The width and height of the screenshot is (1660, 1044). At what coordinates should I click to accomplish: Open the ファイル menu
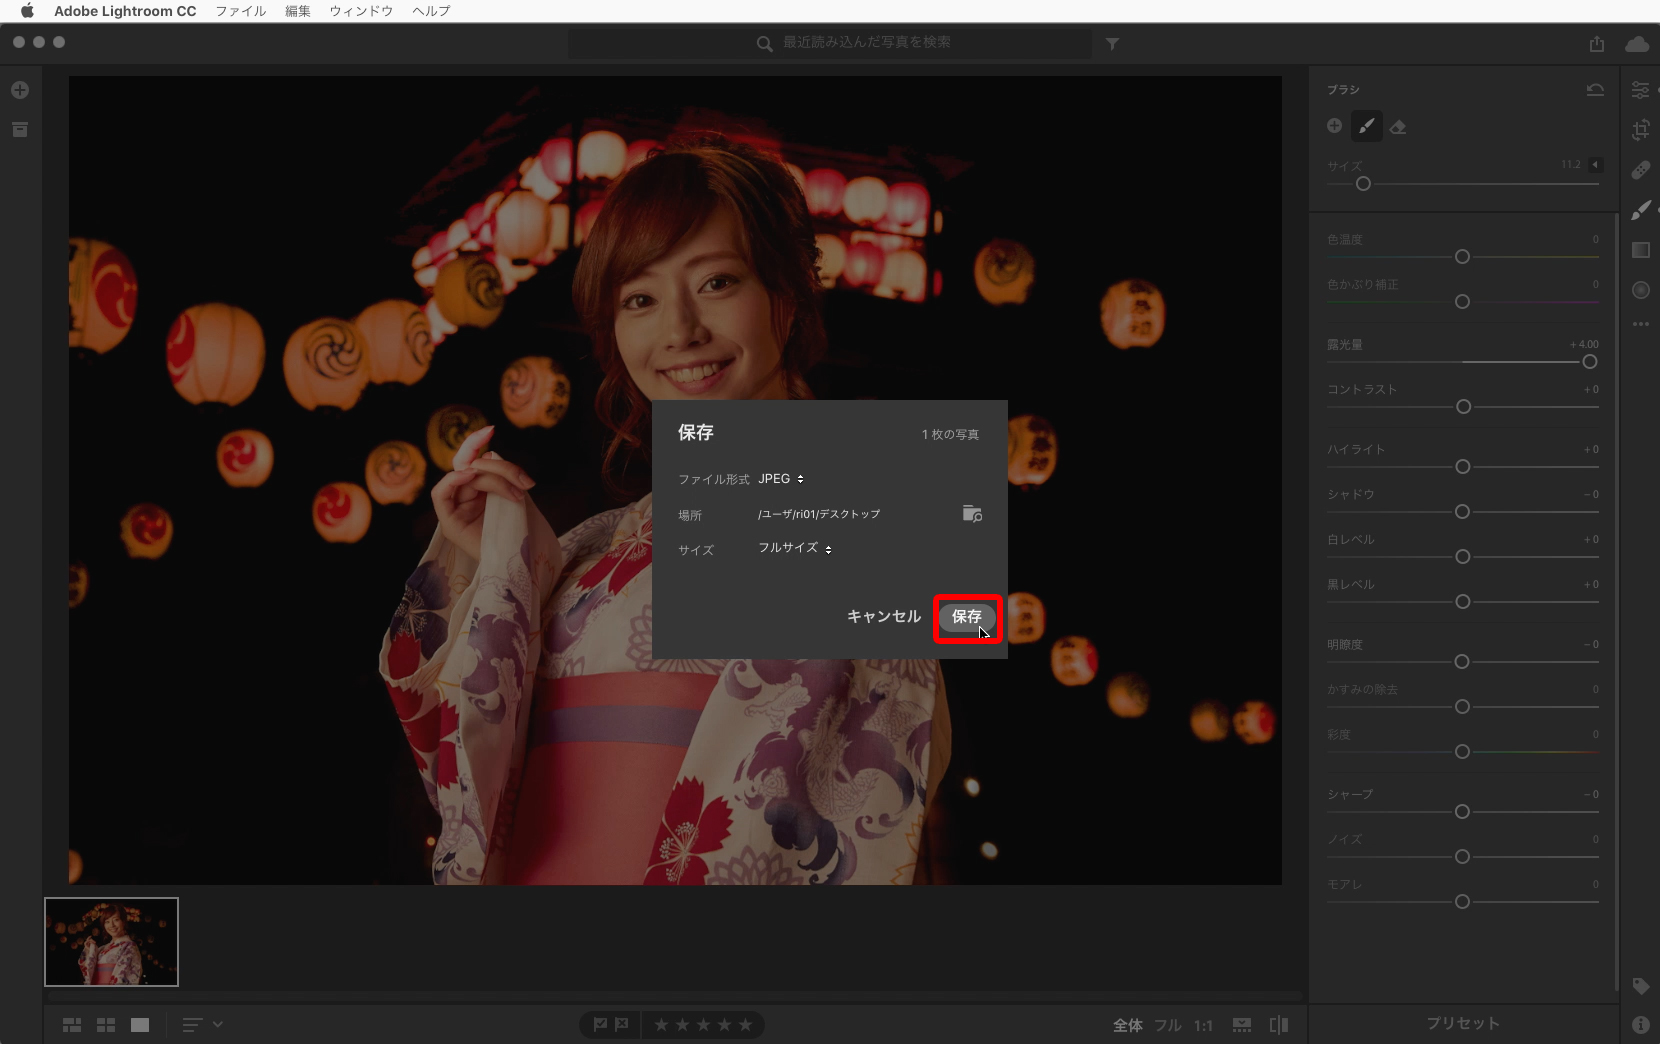coord(241,11)
